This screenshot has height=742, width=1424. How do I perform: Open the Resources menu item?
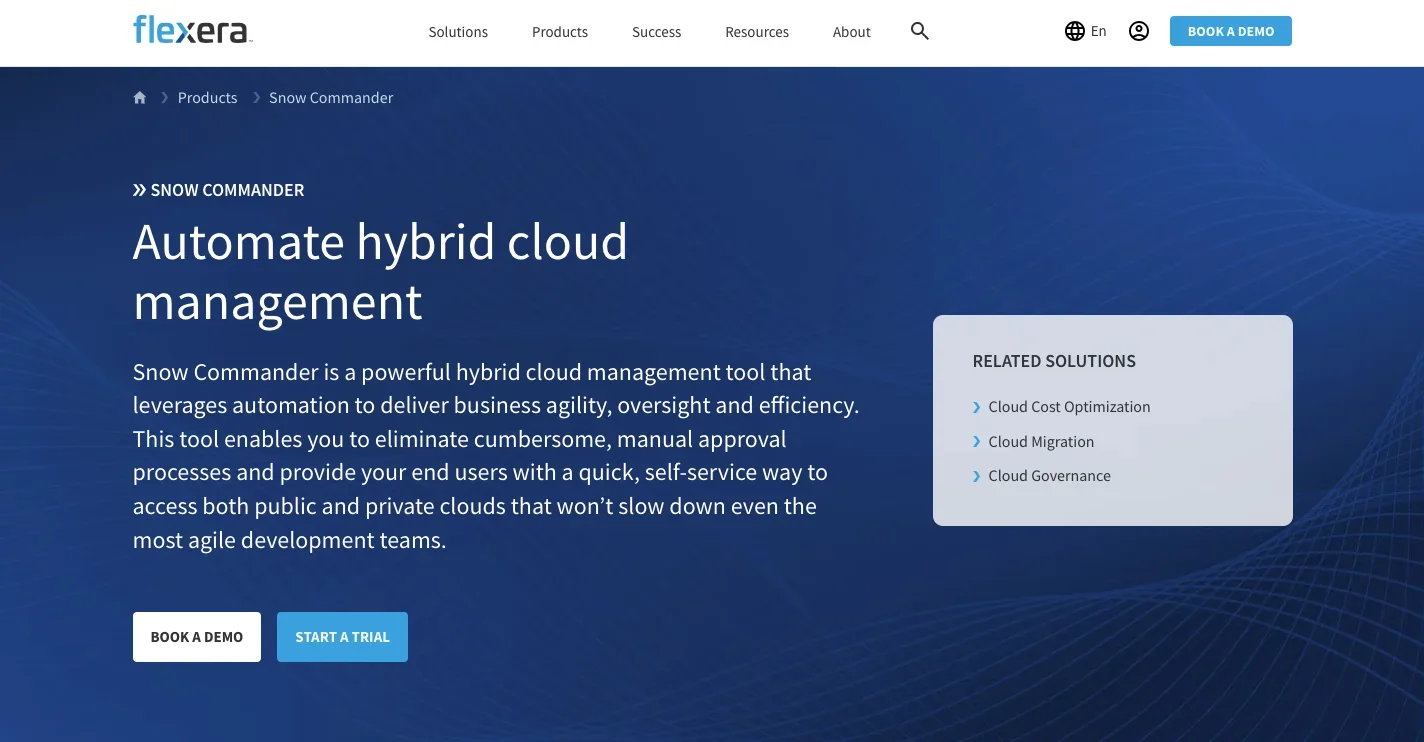(x=757, y=32)
